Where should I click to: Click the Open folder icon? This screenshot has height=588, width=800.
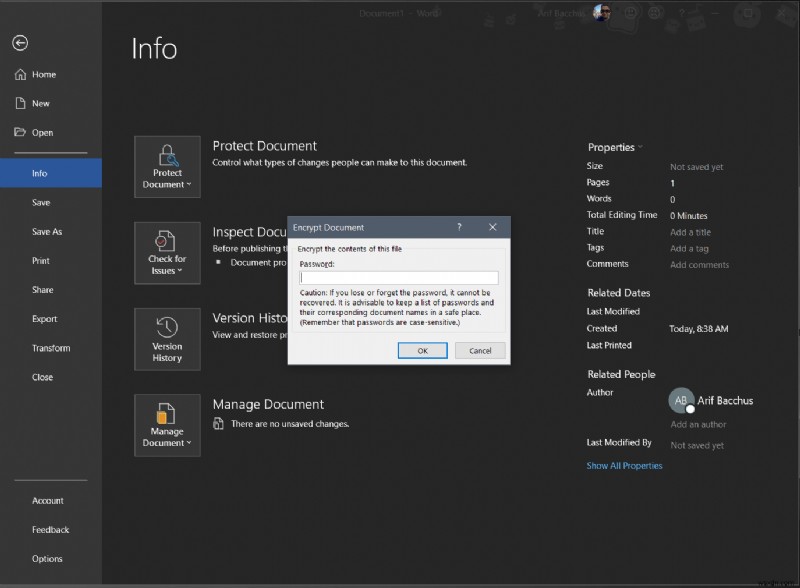(20, 132)
